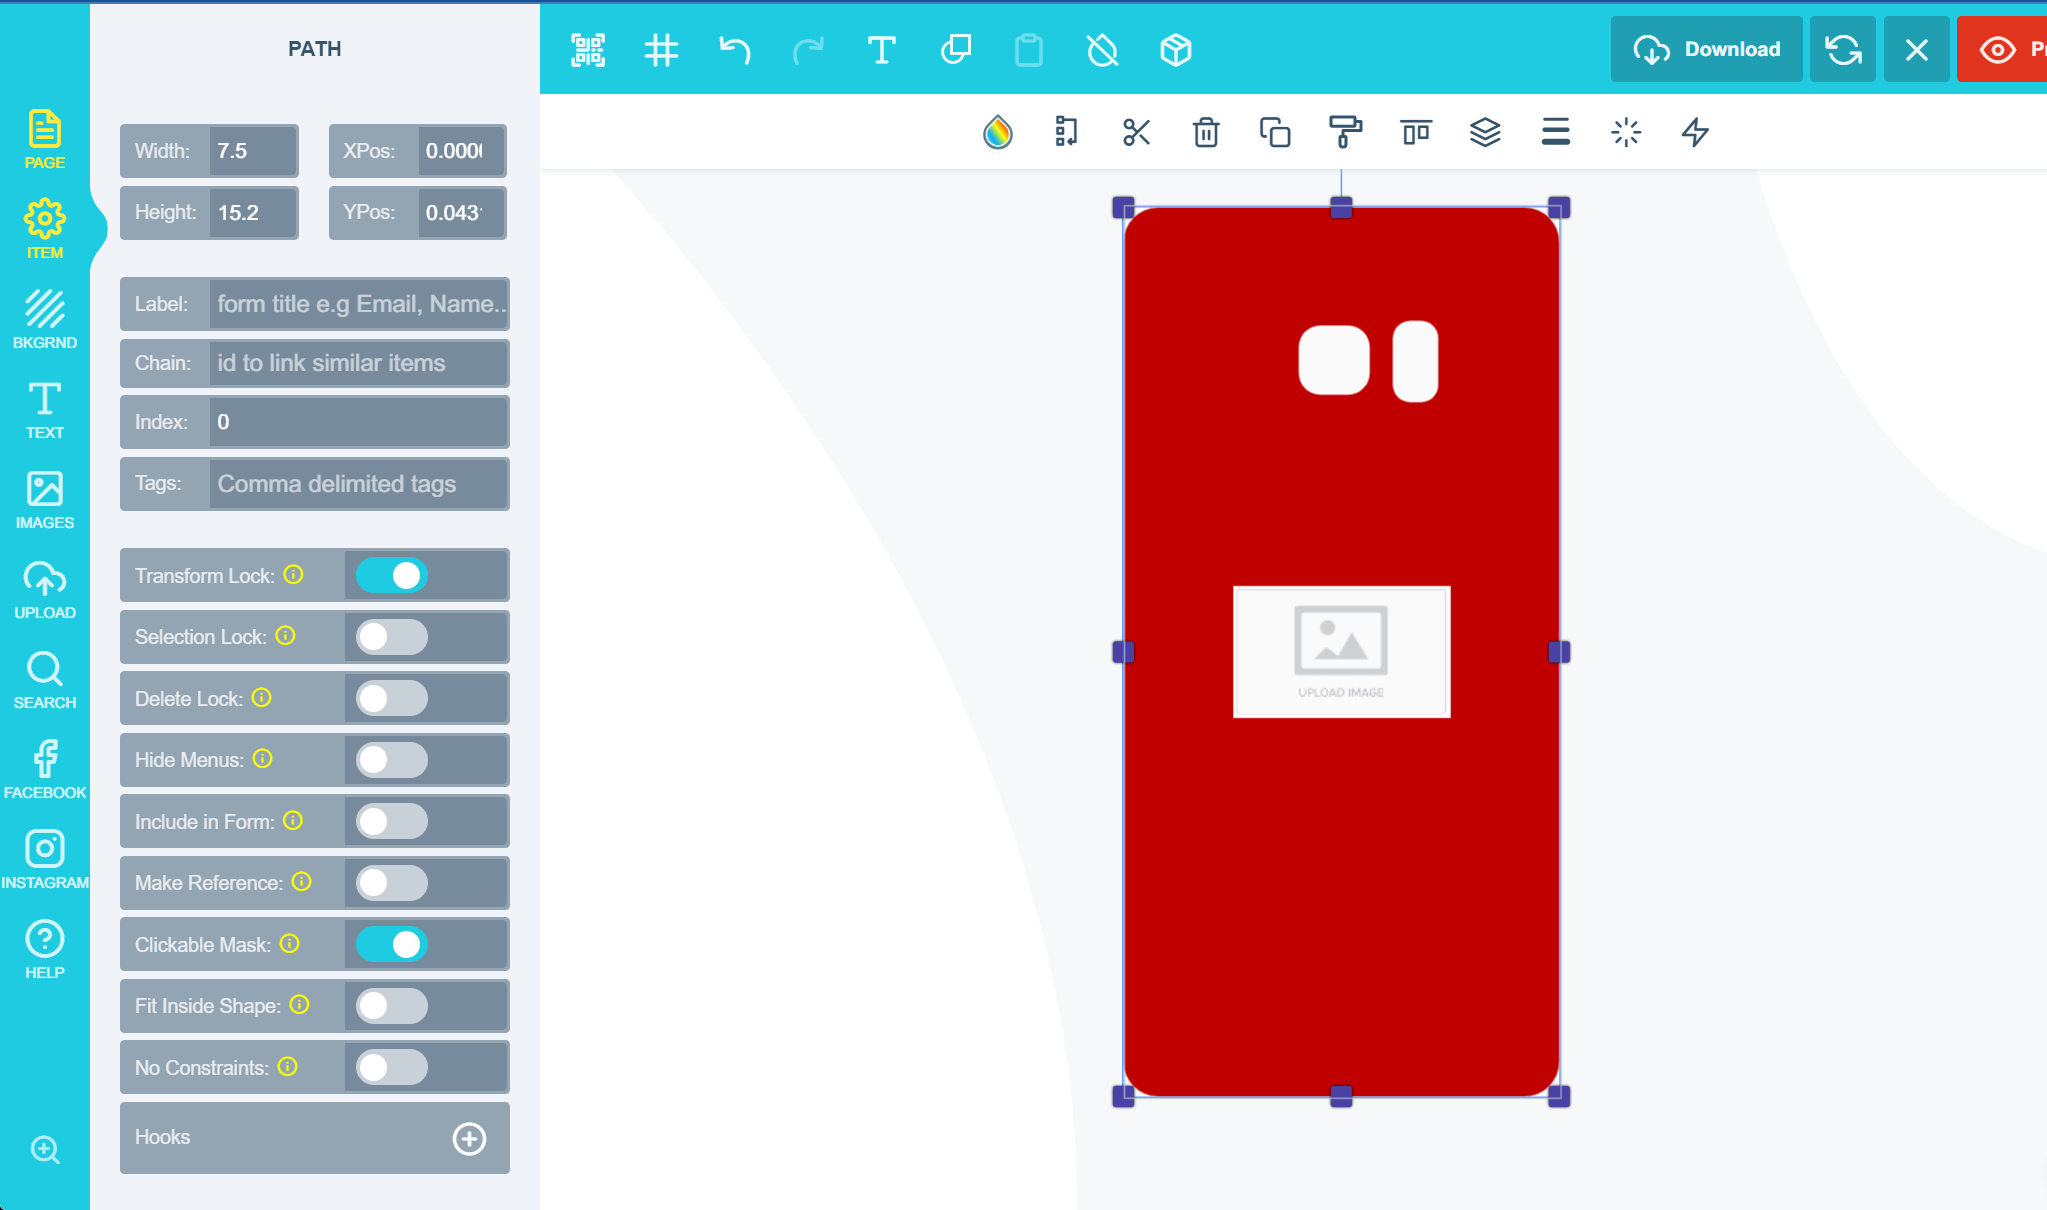
Task: Click the refresh sync button
Action: [1843, 49]
